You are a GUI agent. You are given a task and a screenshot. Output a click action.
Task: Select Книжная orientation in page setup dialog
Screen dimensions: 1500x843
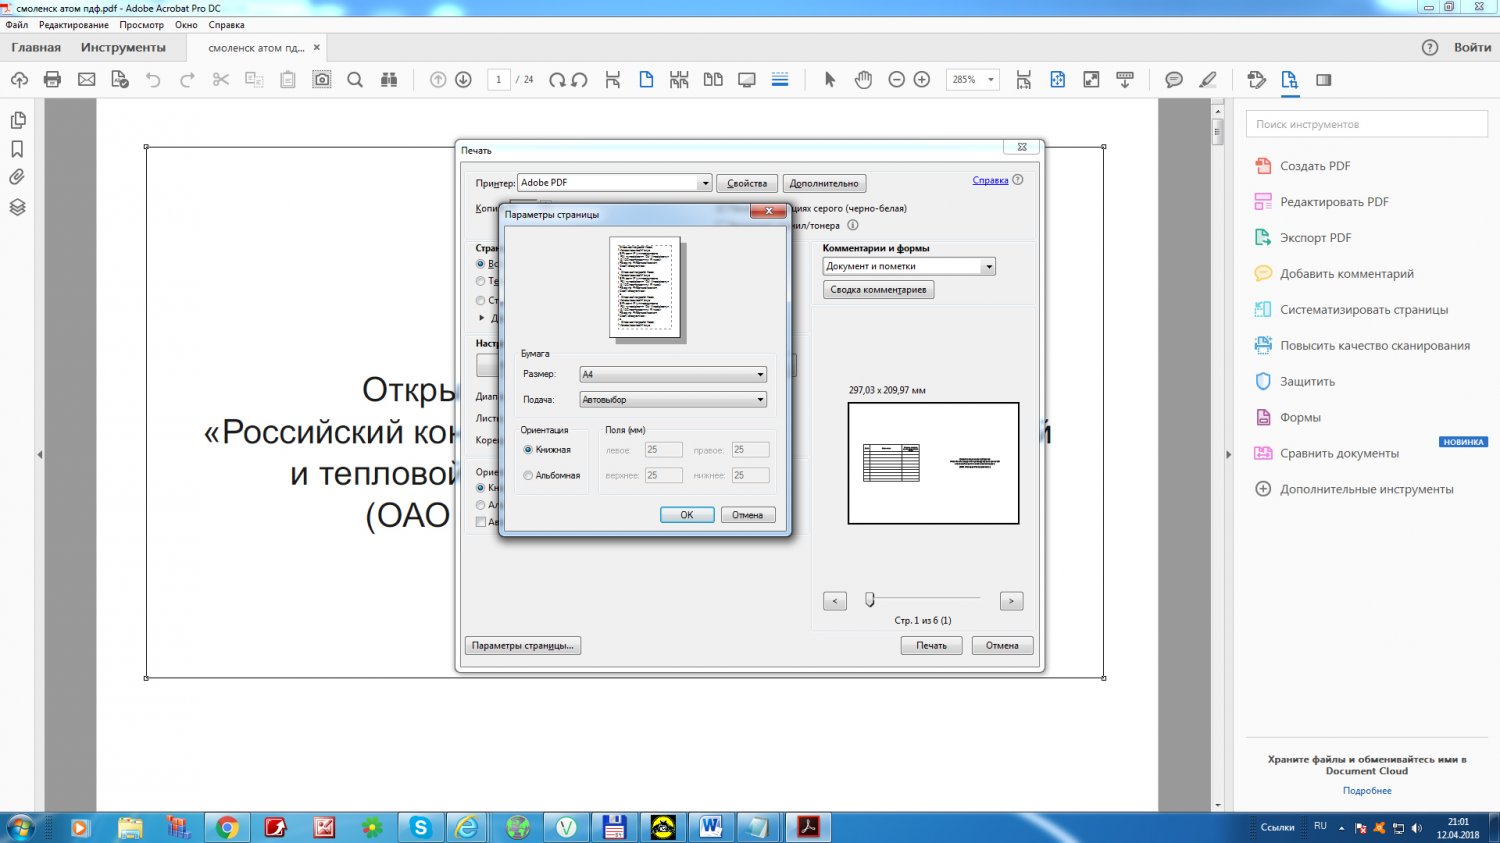pos(547,450)
